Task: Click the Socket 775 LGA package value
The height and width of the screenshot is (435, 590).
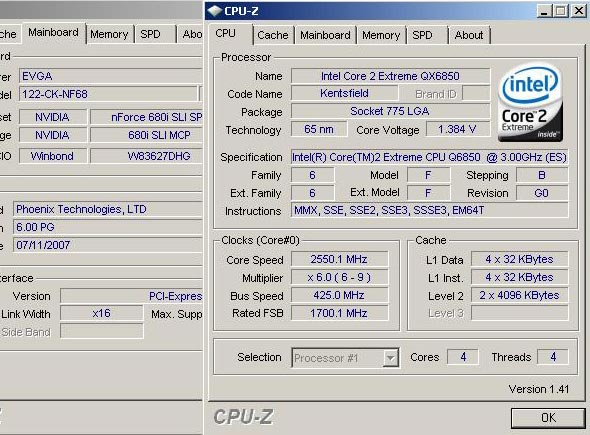Action: click(390, 111)
